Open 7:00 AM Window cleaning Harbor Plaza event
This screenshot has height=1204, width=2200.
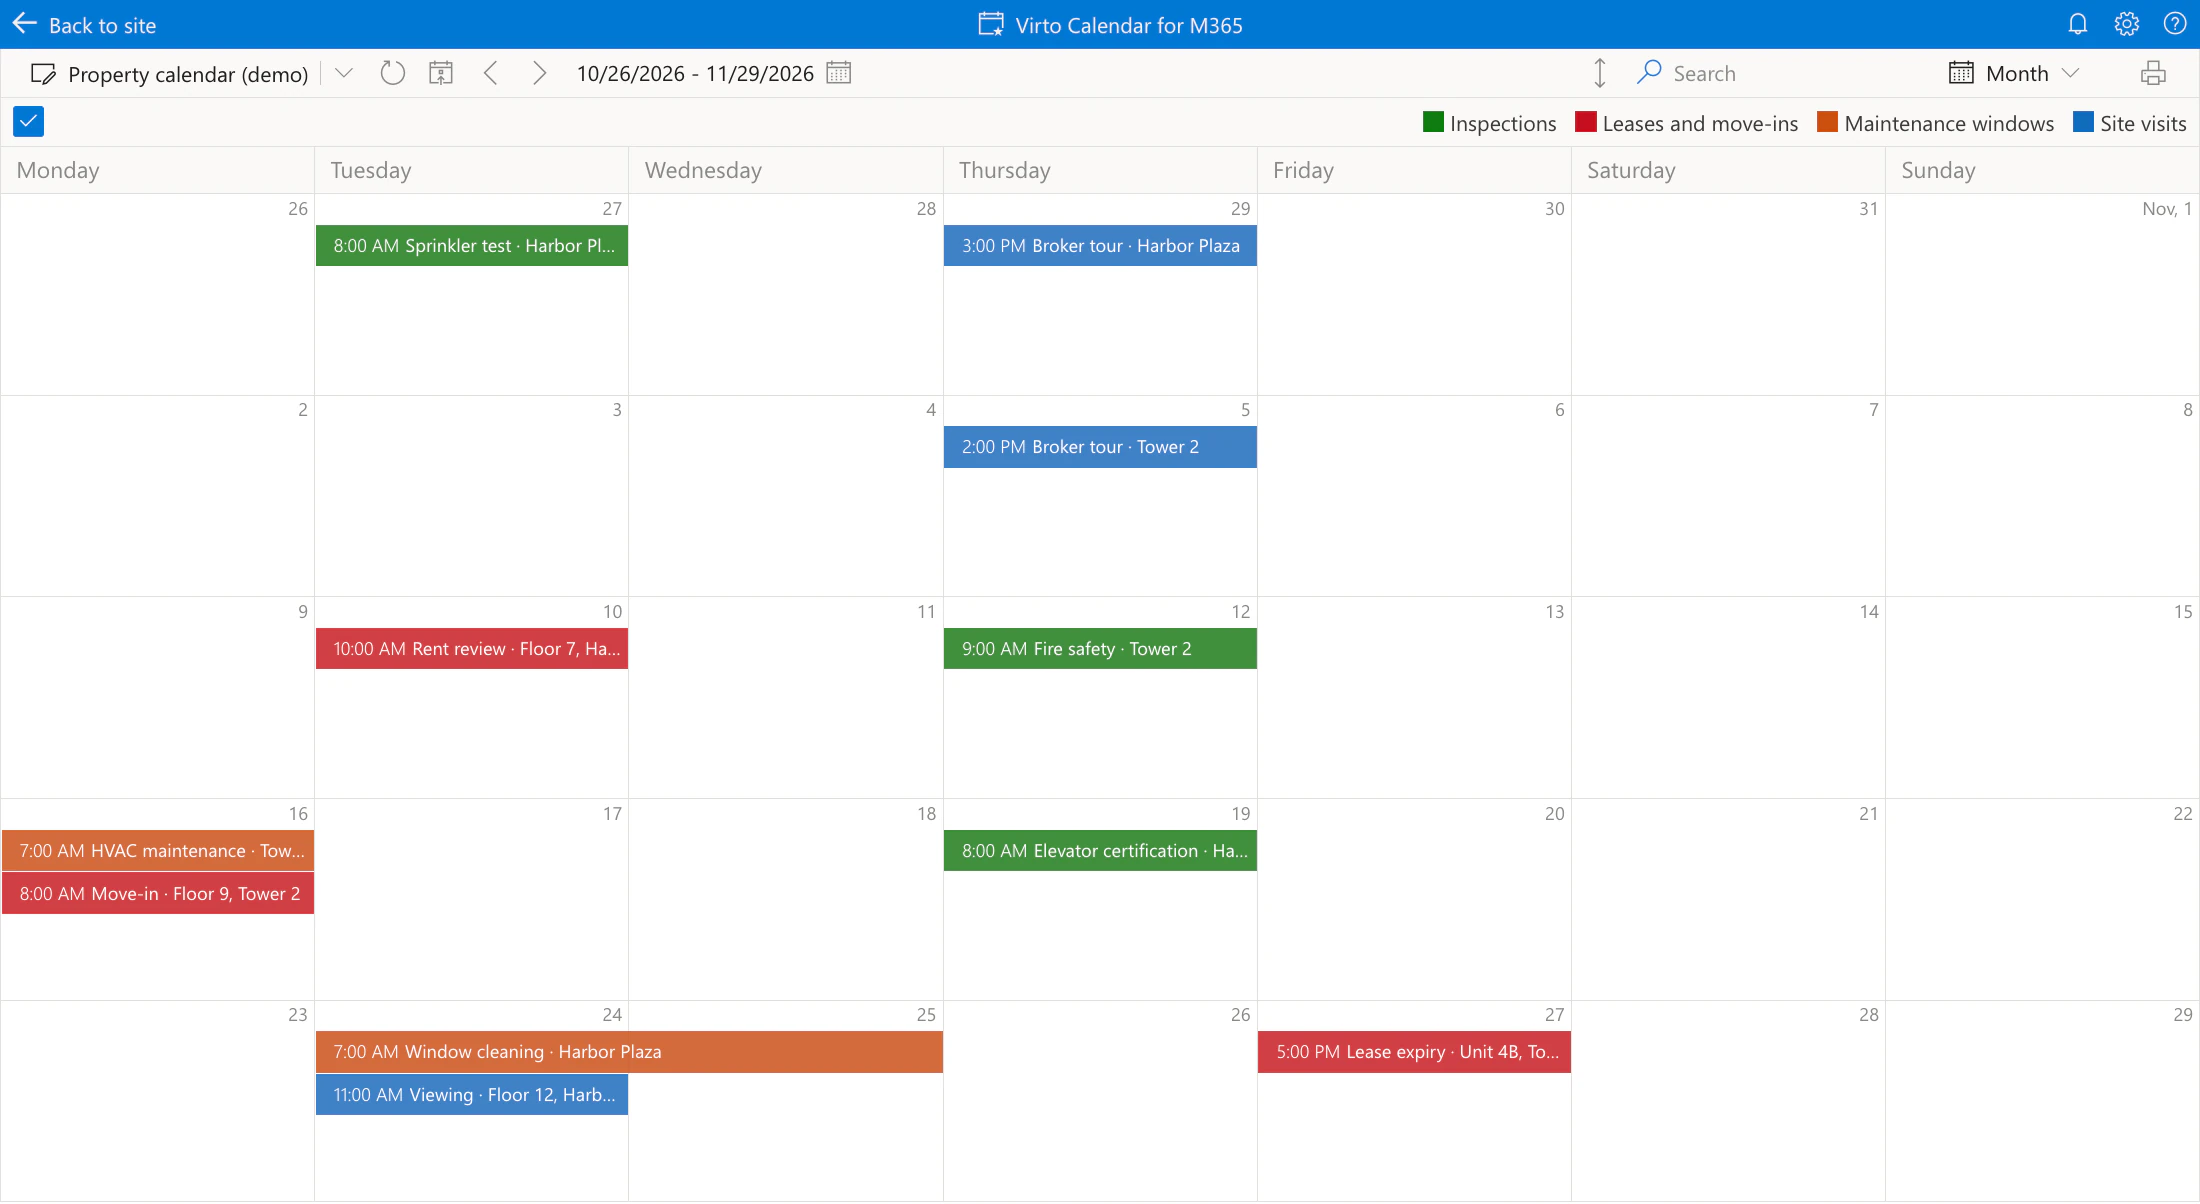[x=629, y=1052]
